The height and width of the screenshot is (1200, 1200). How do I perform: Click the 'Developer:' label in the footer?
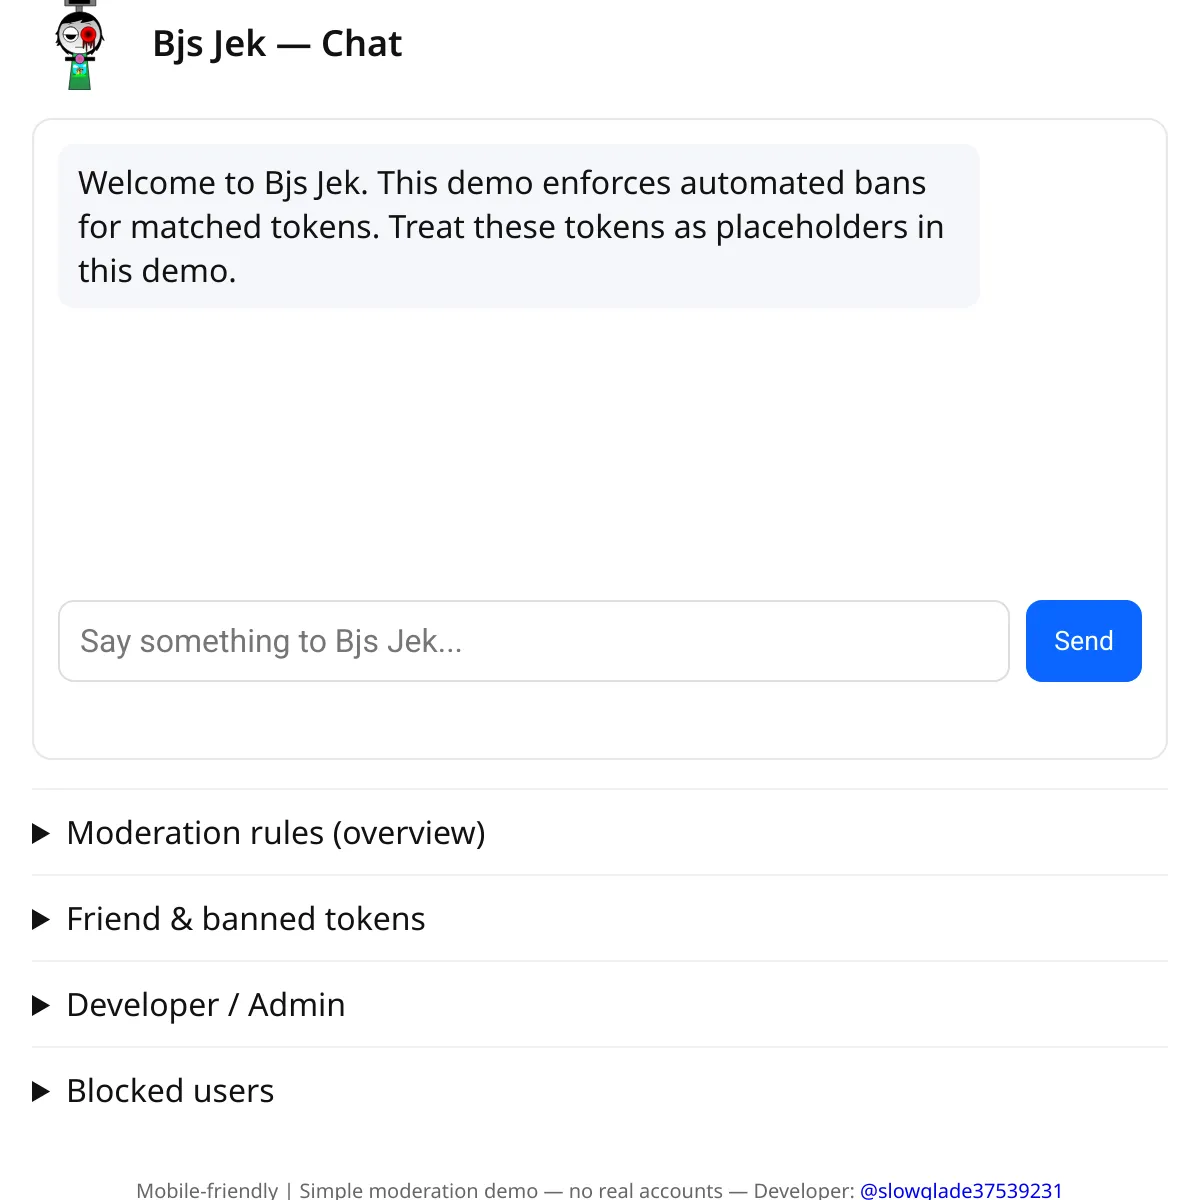coord(803,1190)
